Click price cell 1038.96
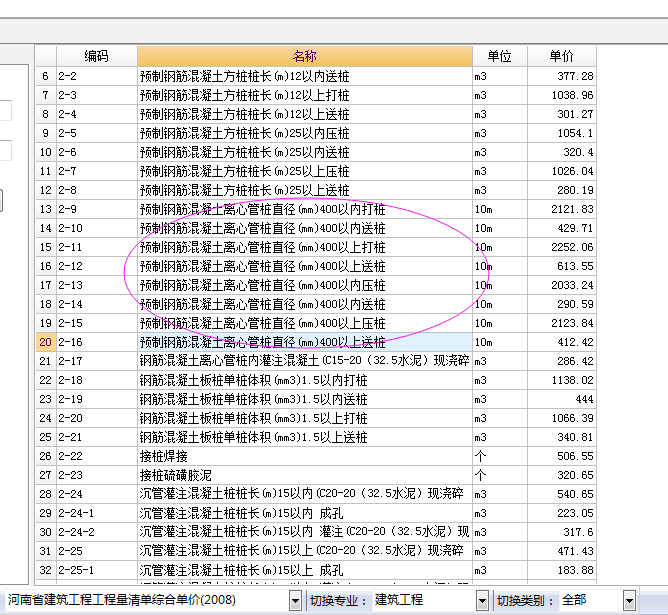 561,95
